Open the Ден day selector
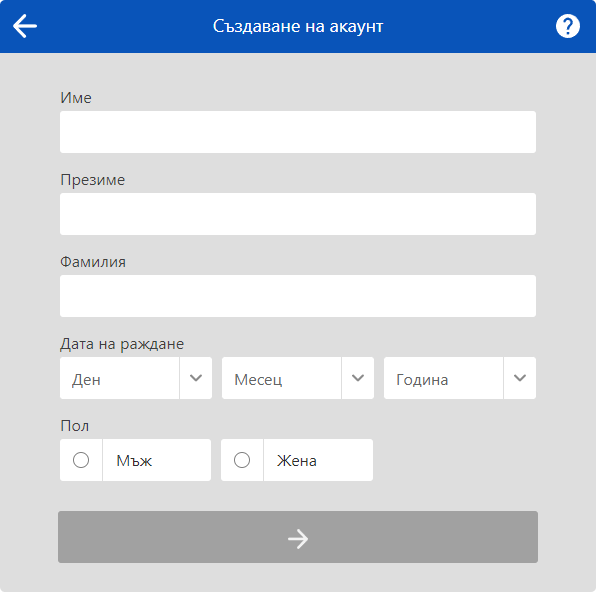This screenshot has width=596, height=592. tap(136, 378)
